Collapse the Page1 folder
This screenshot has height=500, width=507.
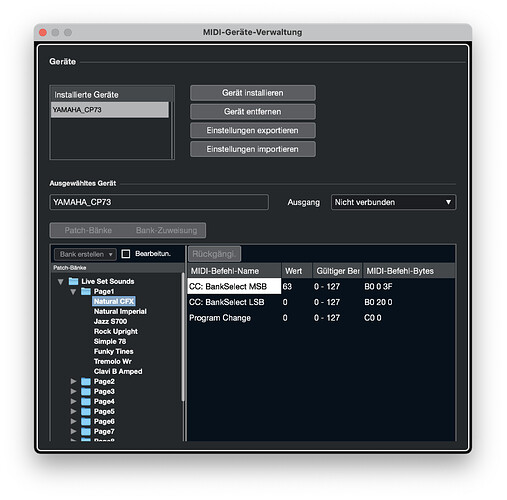coord(73,292)
